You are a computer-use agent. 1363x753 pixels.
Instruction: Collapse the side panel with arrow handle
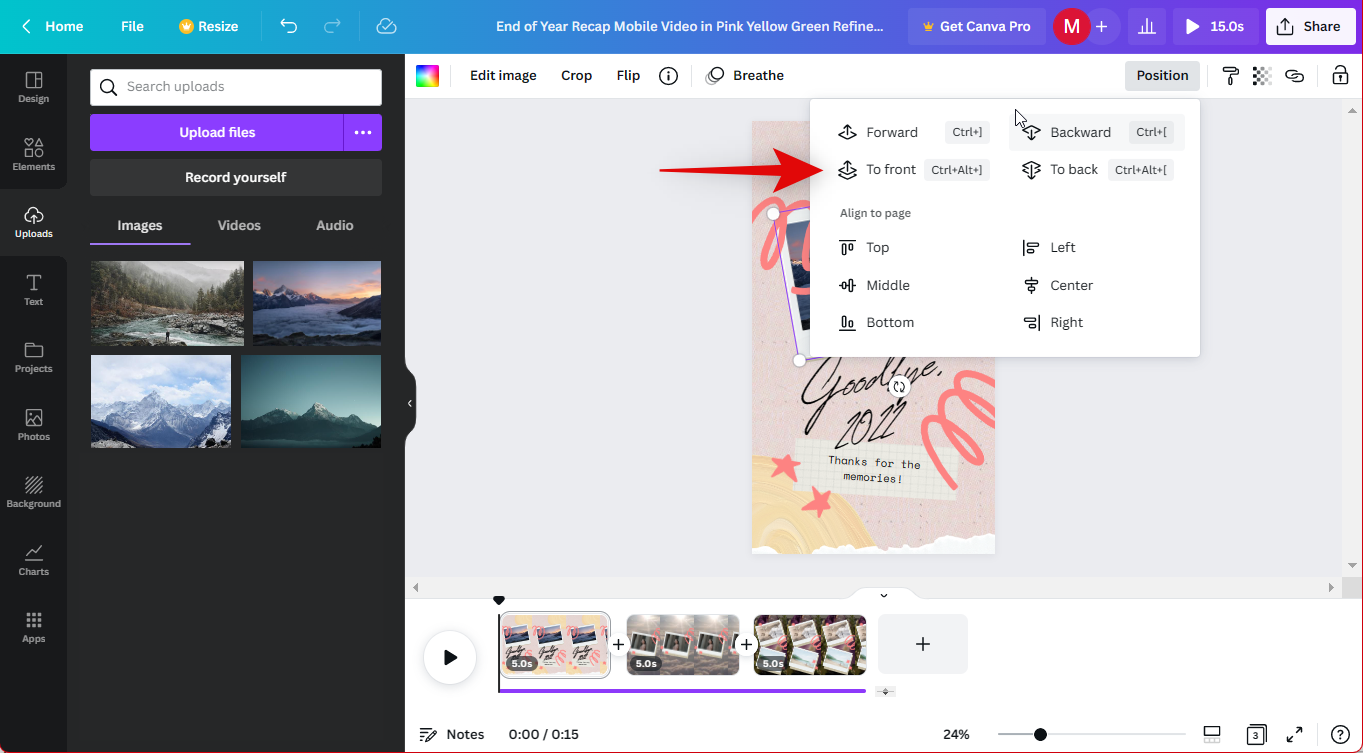click(410, 403)
